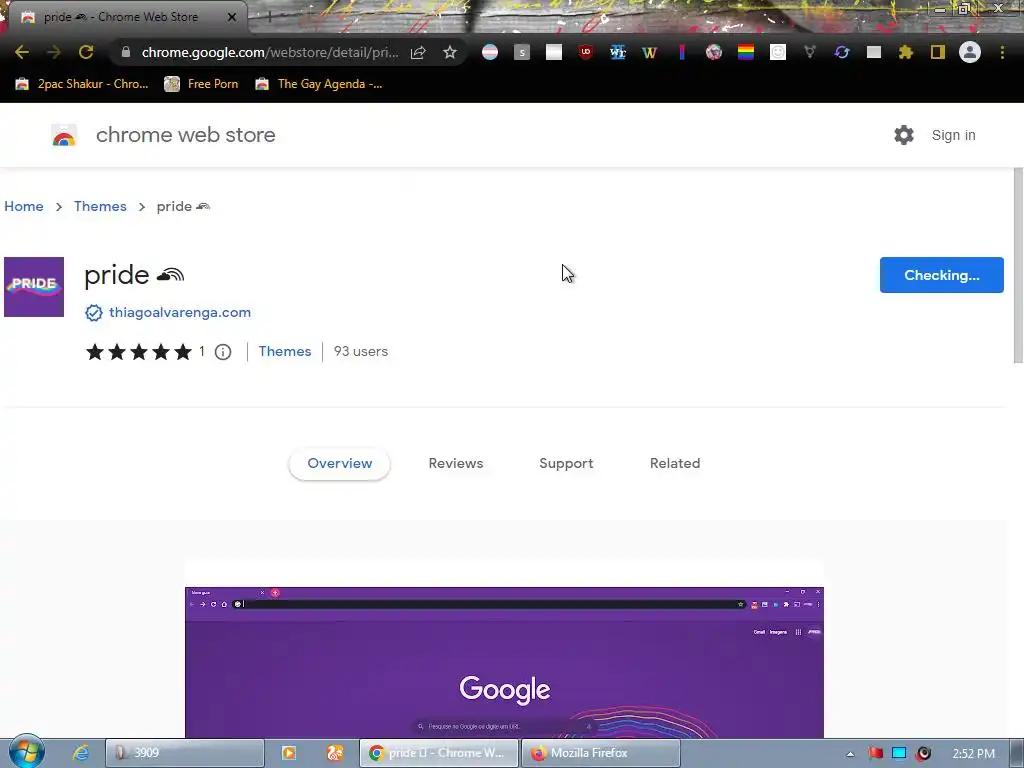Open the smiley face extension icon
Image resolution: width=1024 pixels, height=768 pixels.
(778, 52)
